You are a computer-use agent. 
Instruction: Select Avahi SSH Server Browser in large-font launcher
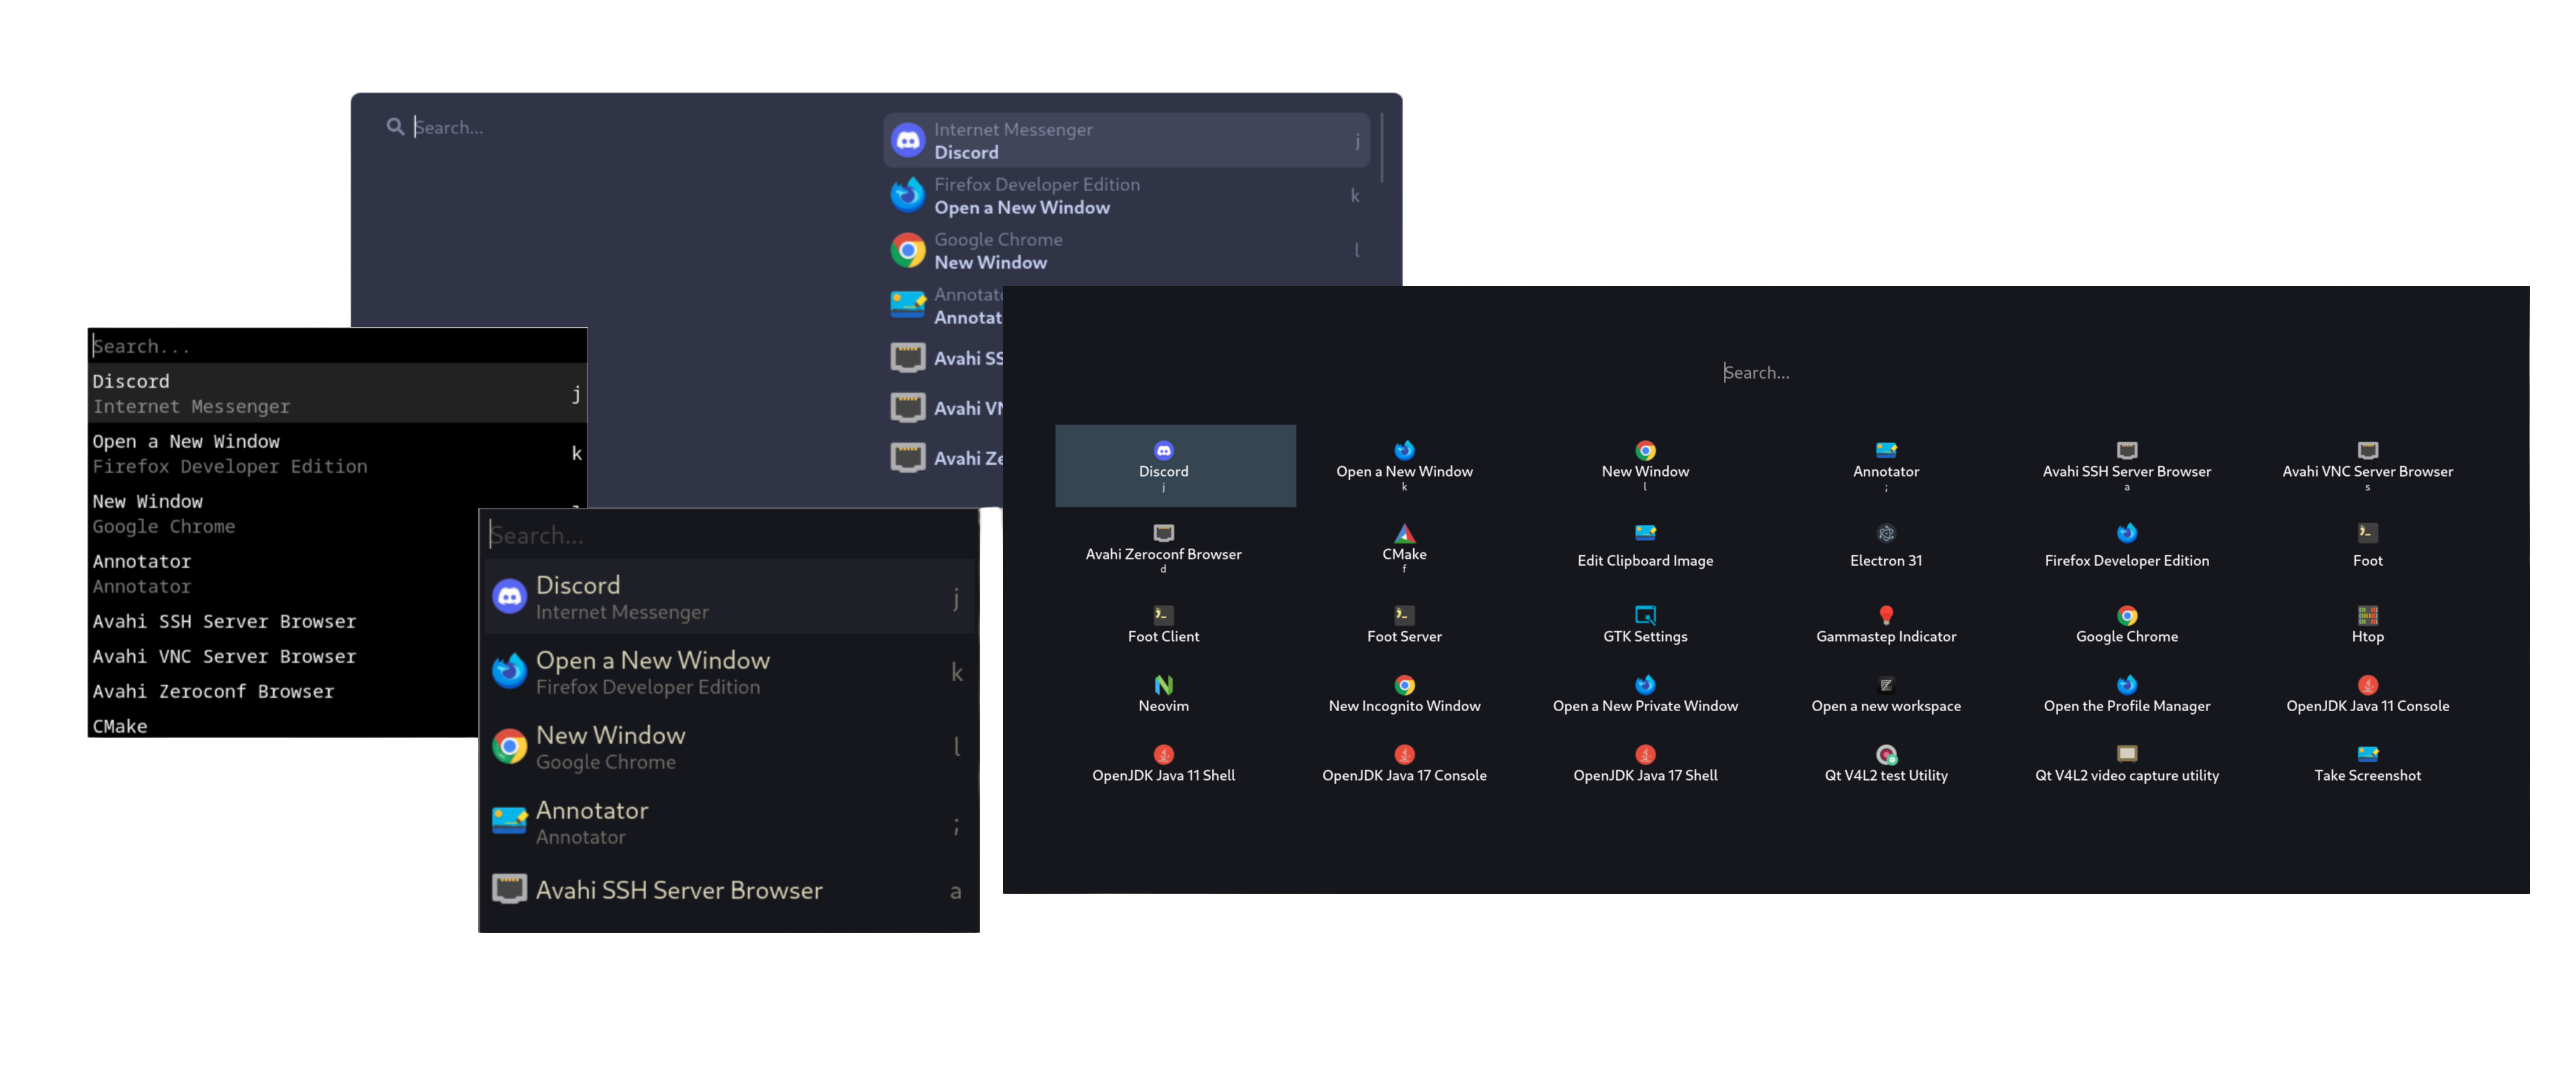click(x=729, y=890)
